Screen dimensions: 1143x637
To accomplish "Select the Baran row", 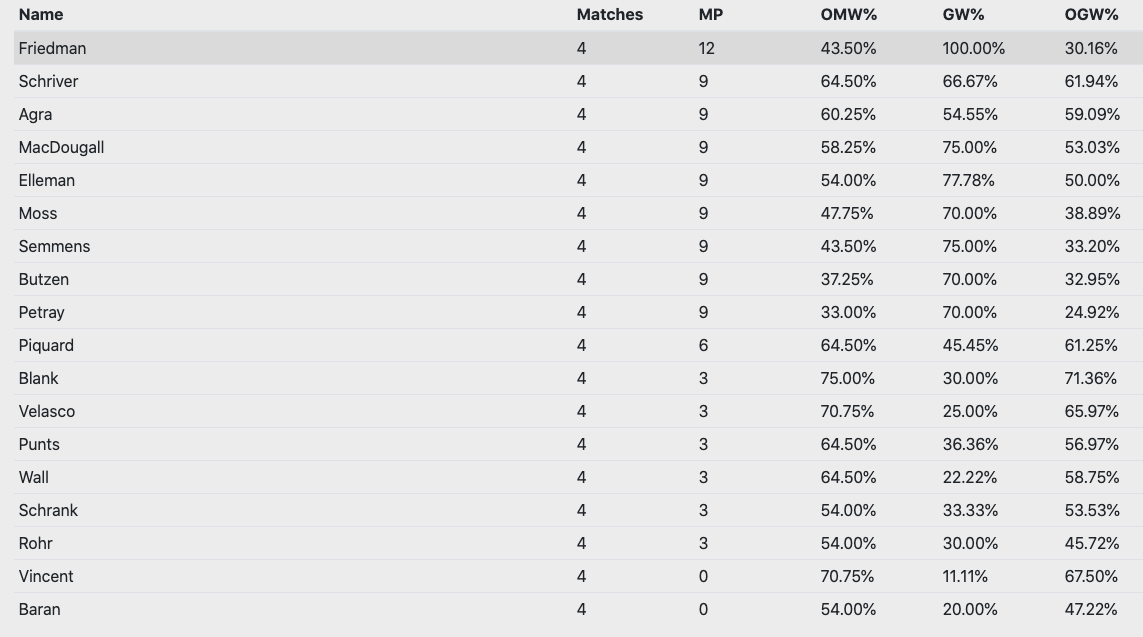I will tap(39, 609).
